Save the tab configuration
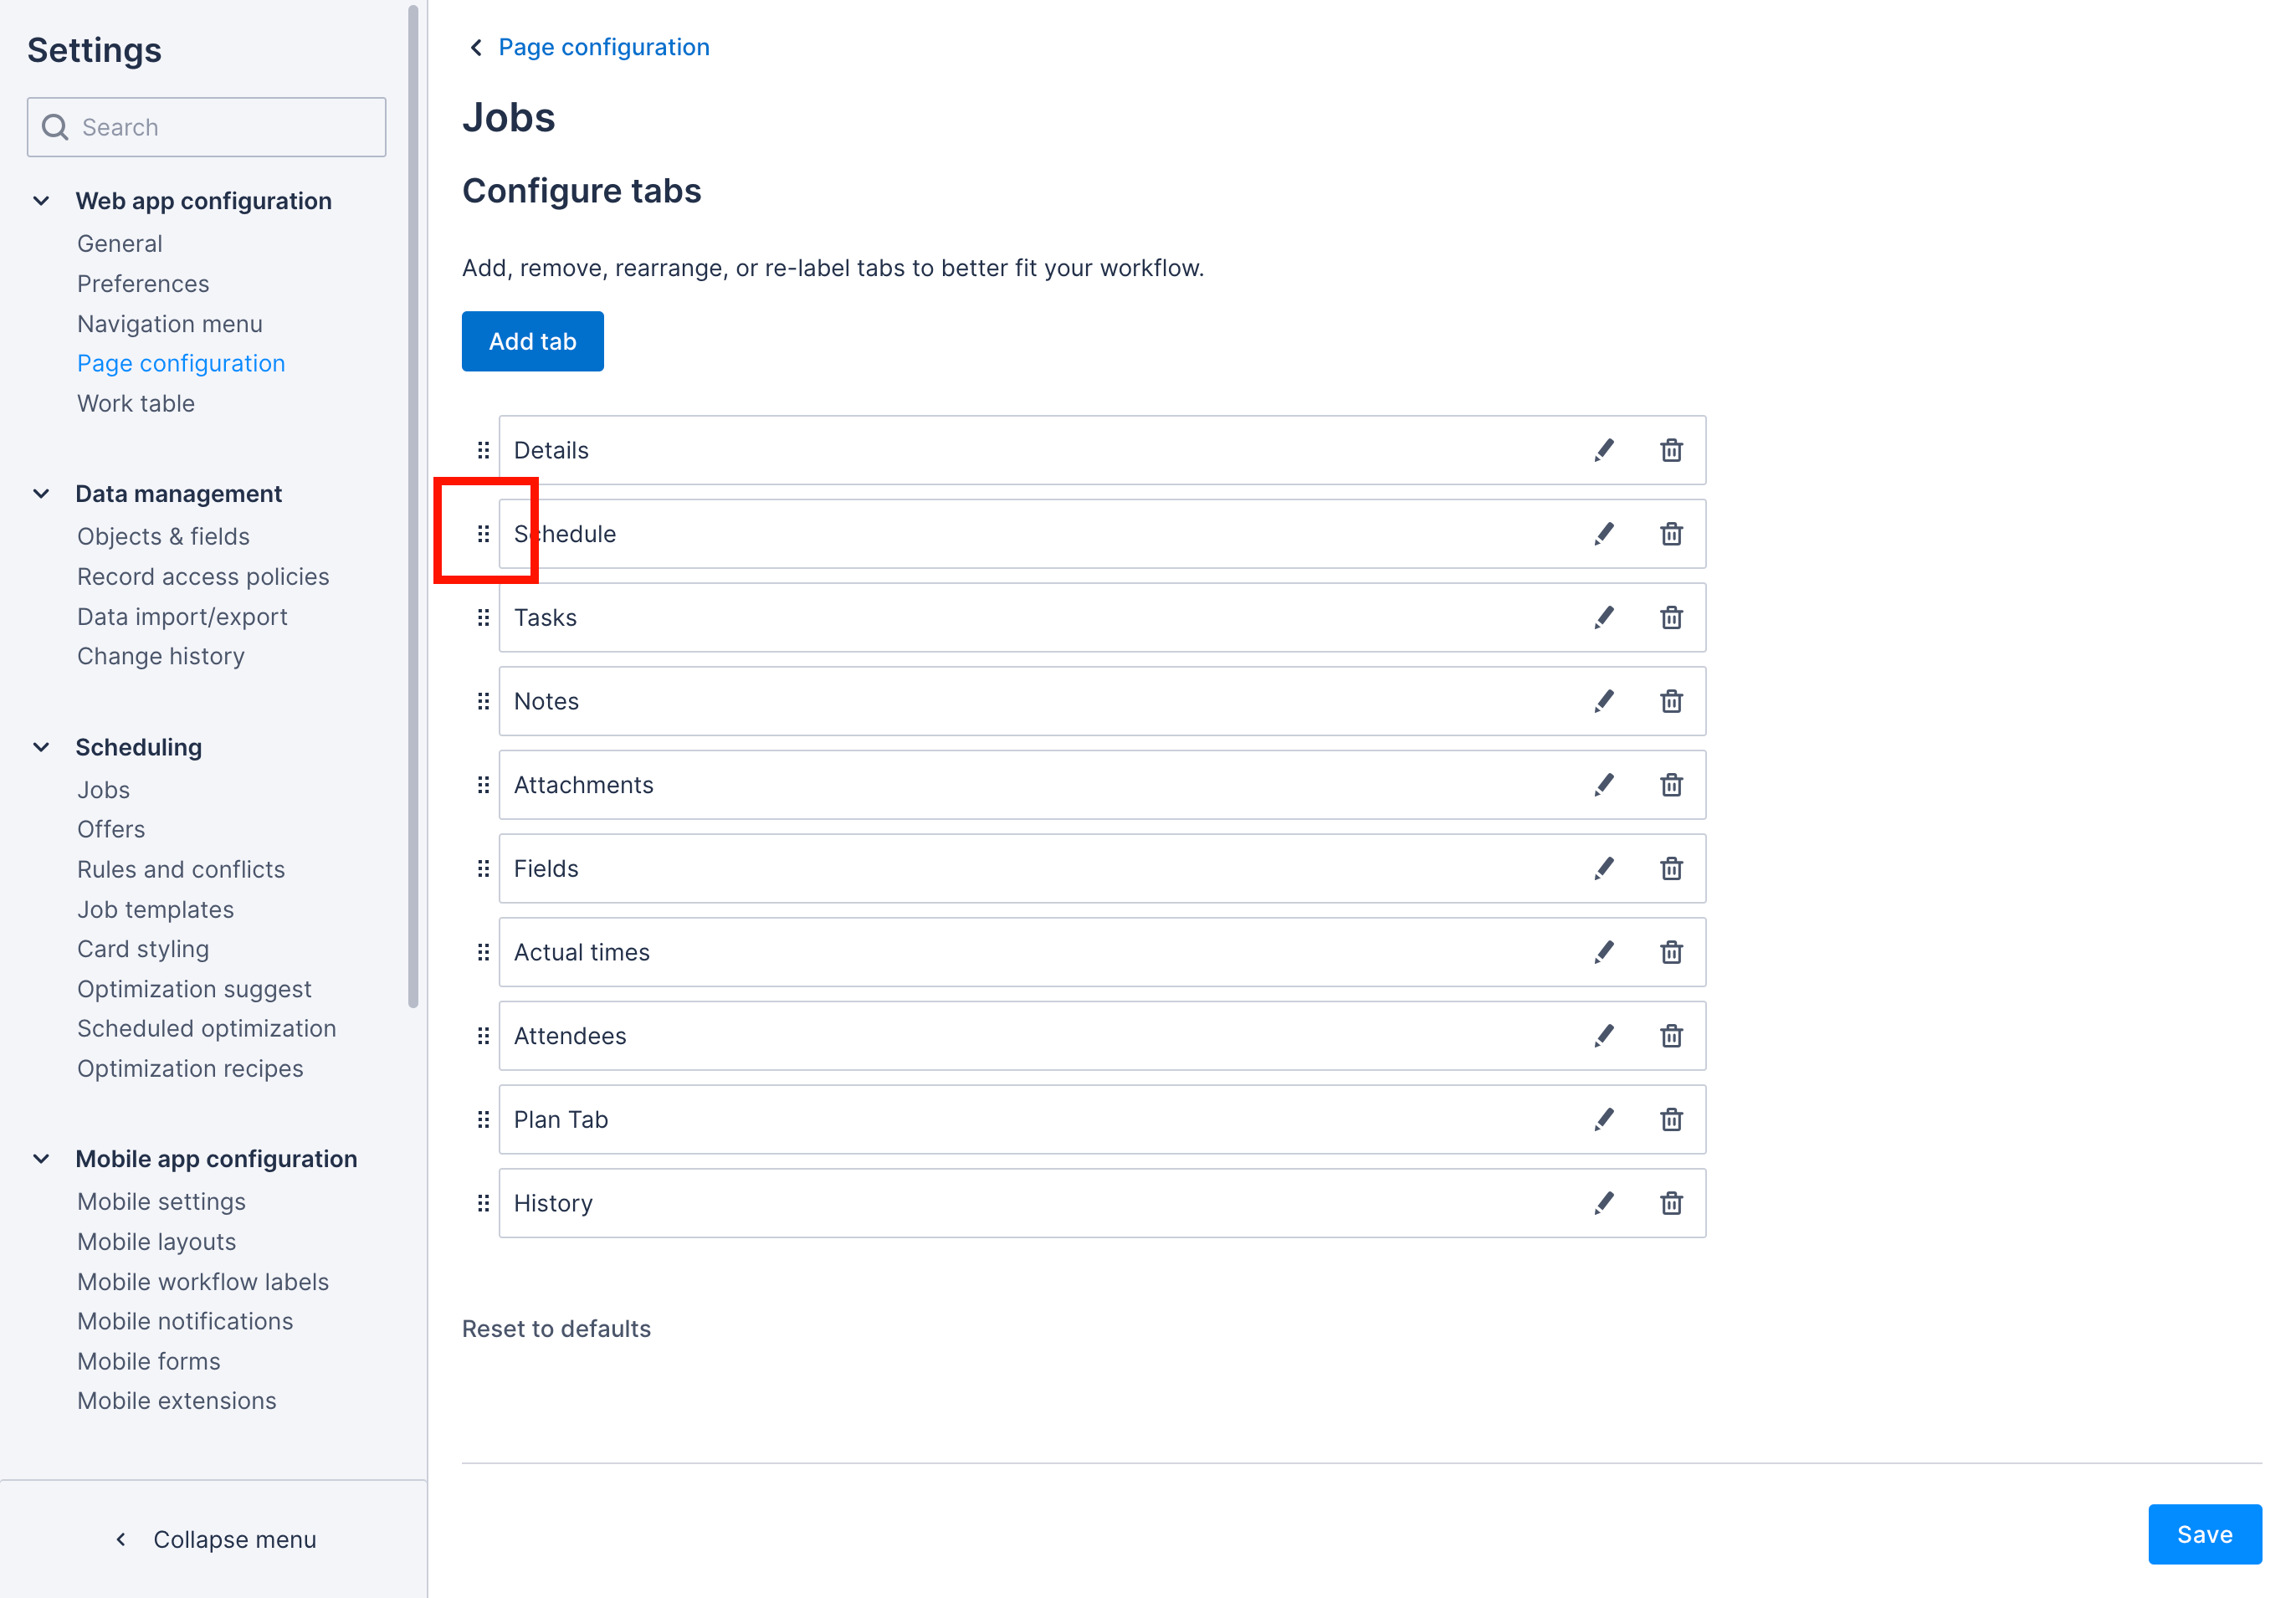The height and width of the screenshot is (1598, 2296). [x=2204, y=1534]
